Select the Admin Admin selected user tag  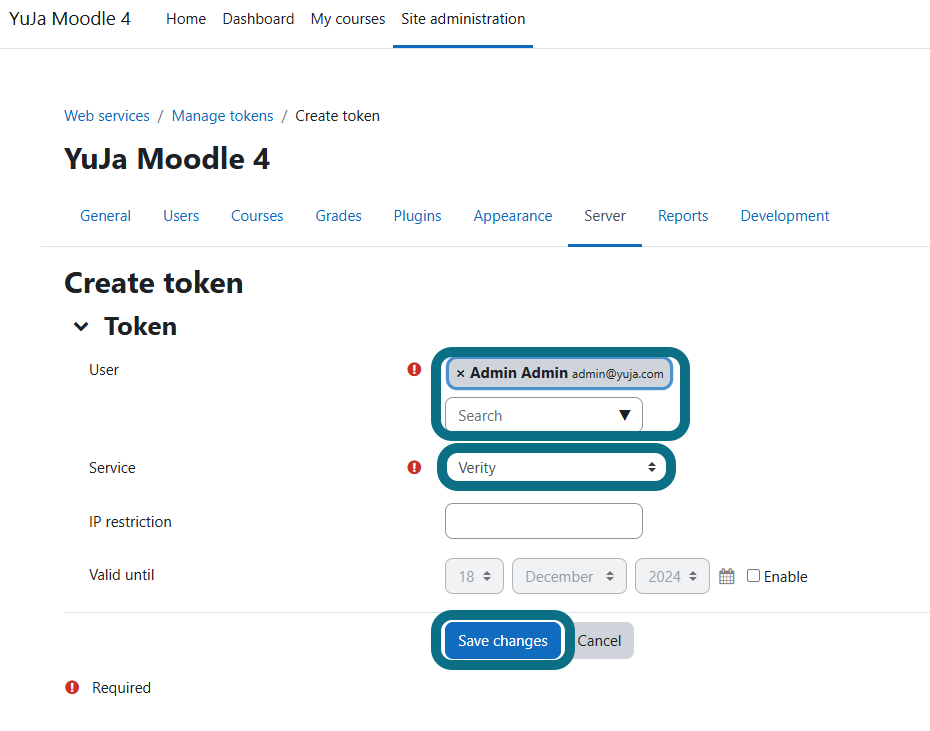click(x=559, y=373)
